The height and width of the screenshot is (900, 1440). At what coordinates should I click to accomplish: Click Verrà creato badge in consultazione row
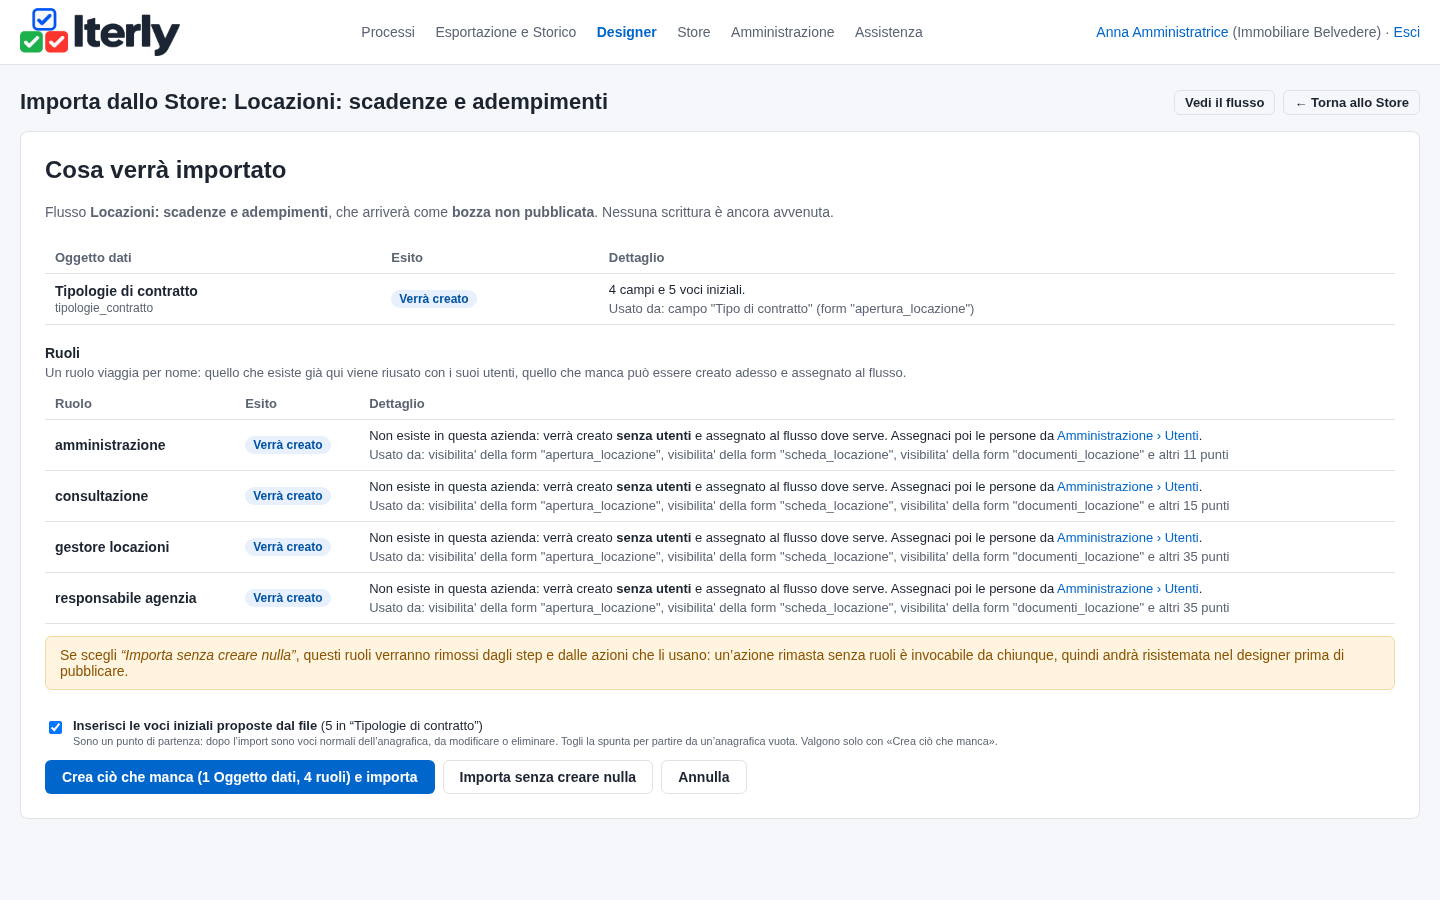click(x=288, y=496)
